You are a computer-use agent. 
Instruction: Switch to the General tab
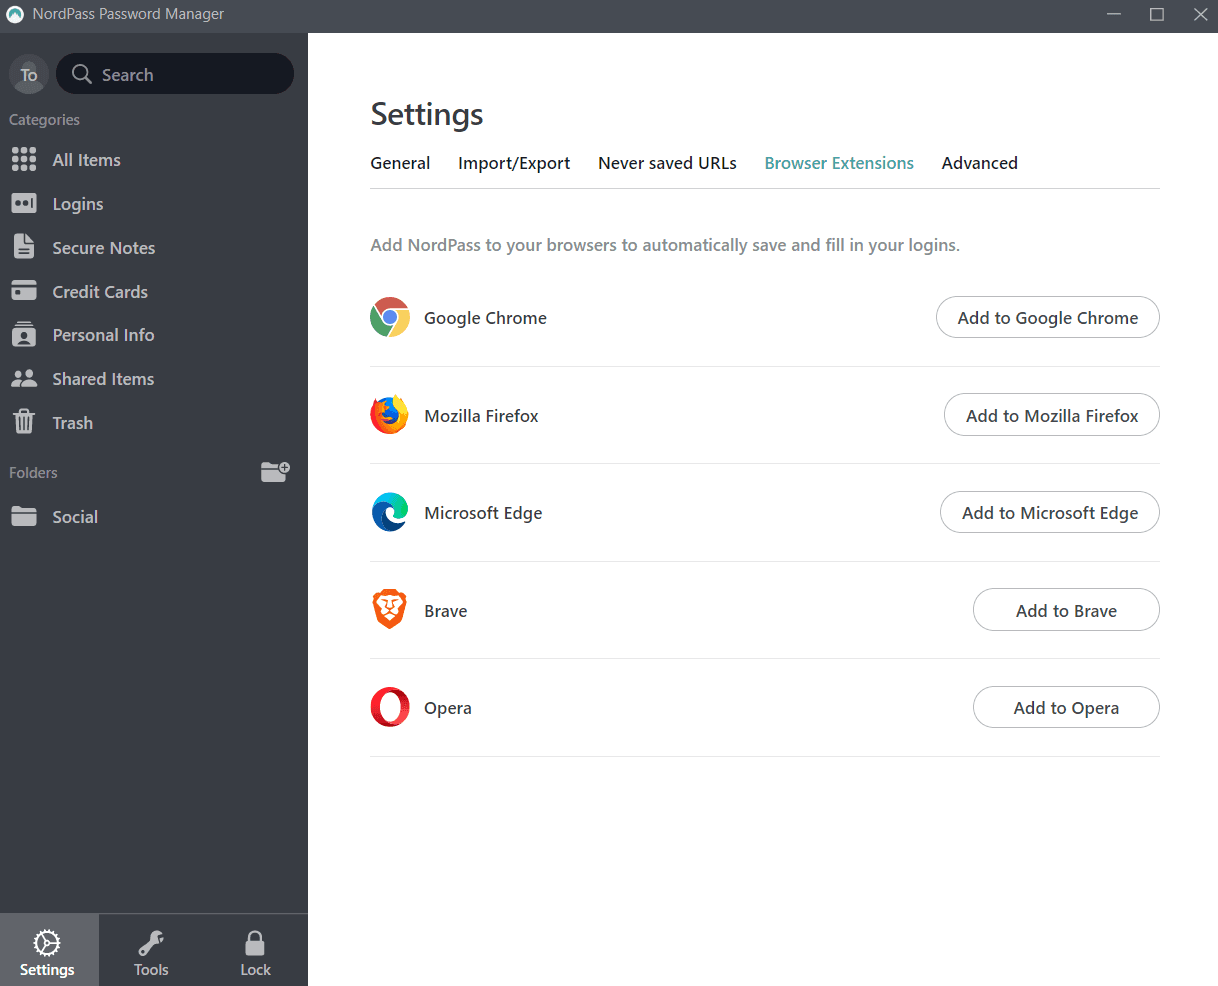(400, 163)
